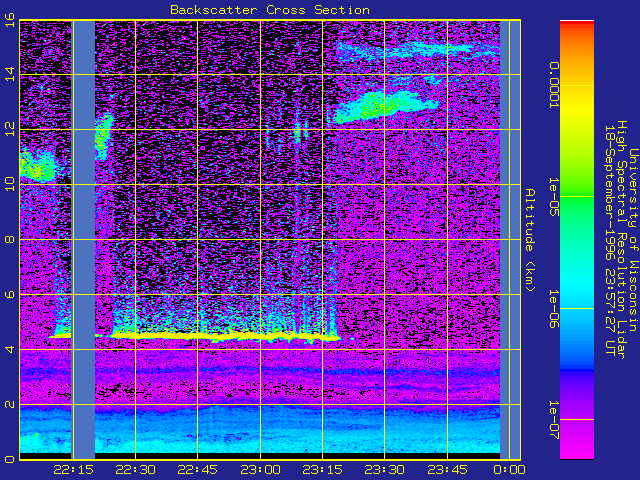Image resolution: width=640 pixels, height=480 pixels.
Task: Click the 23:30 time axis label
Action: coord(384,469)
